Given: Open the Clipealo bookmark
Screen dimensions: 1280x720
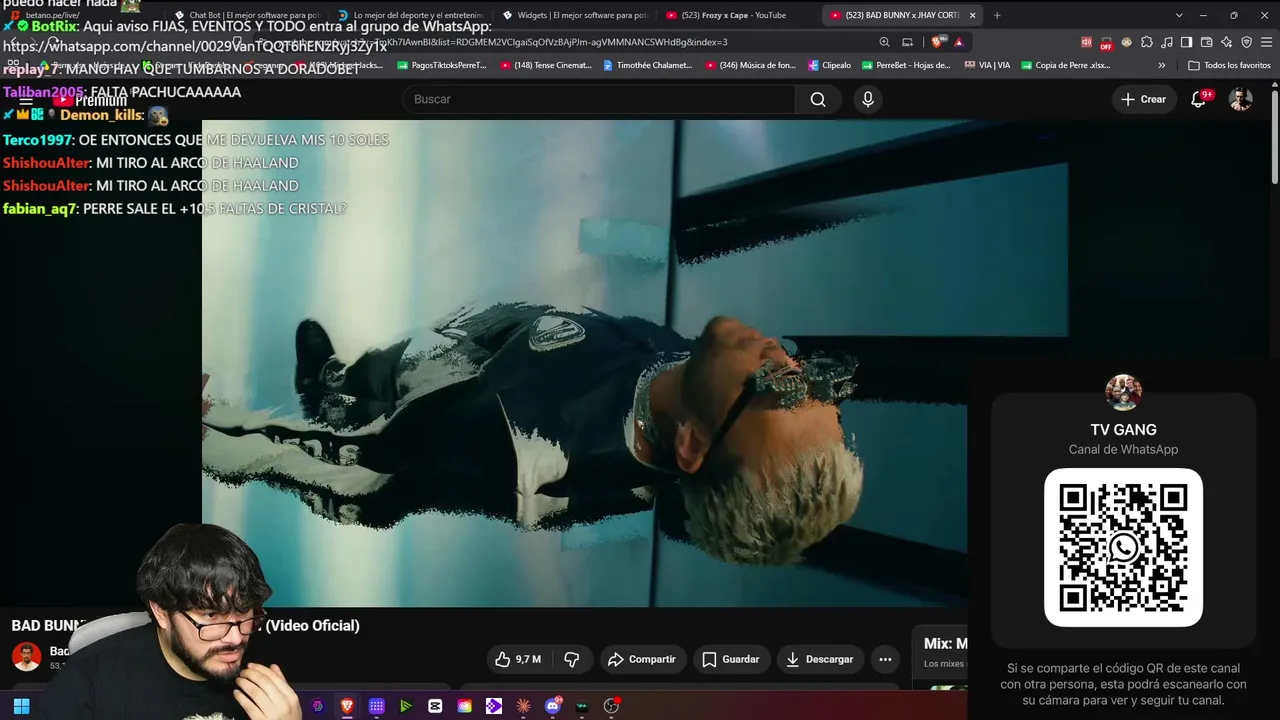Looking at the screenshot, I should coord(829,65).
